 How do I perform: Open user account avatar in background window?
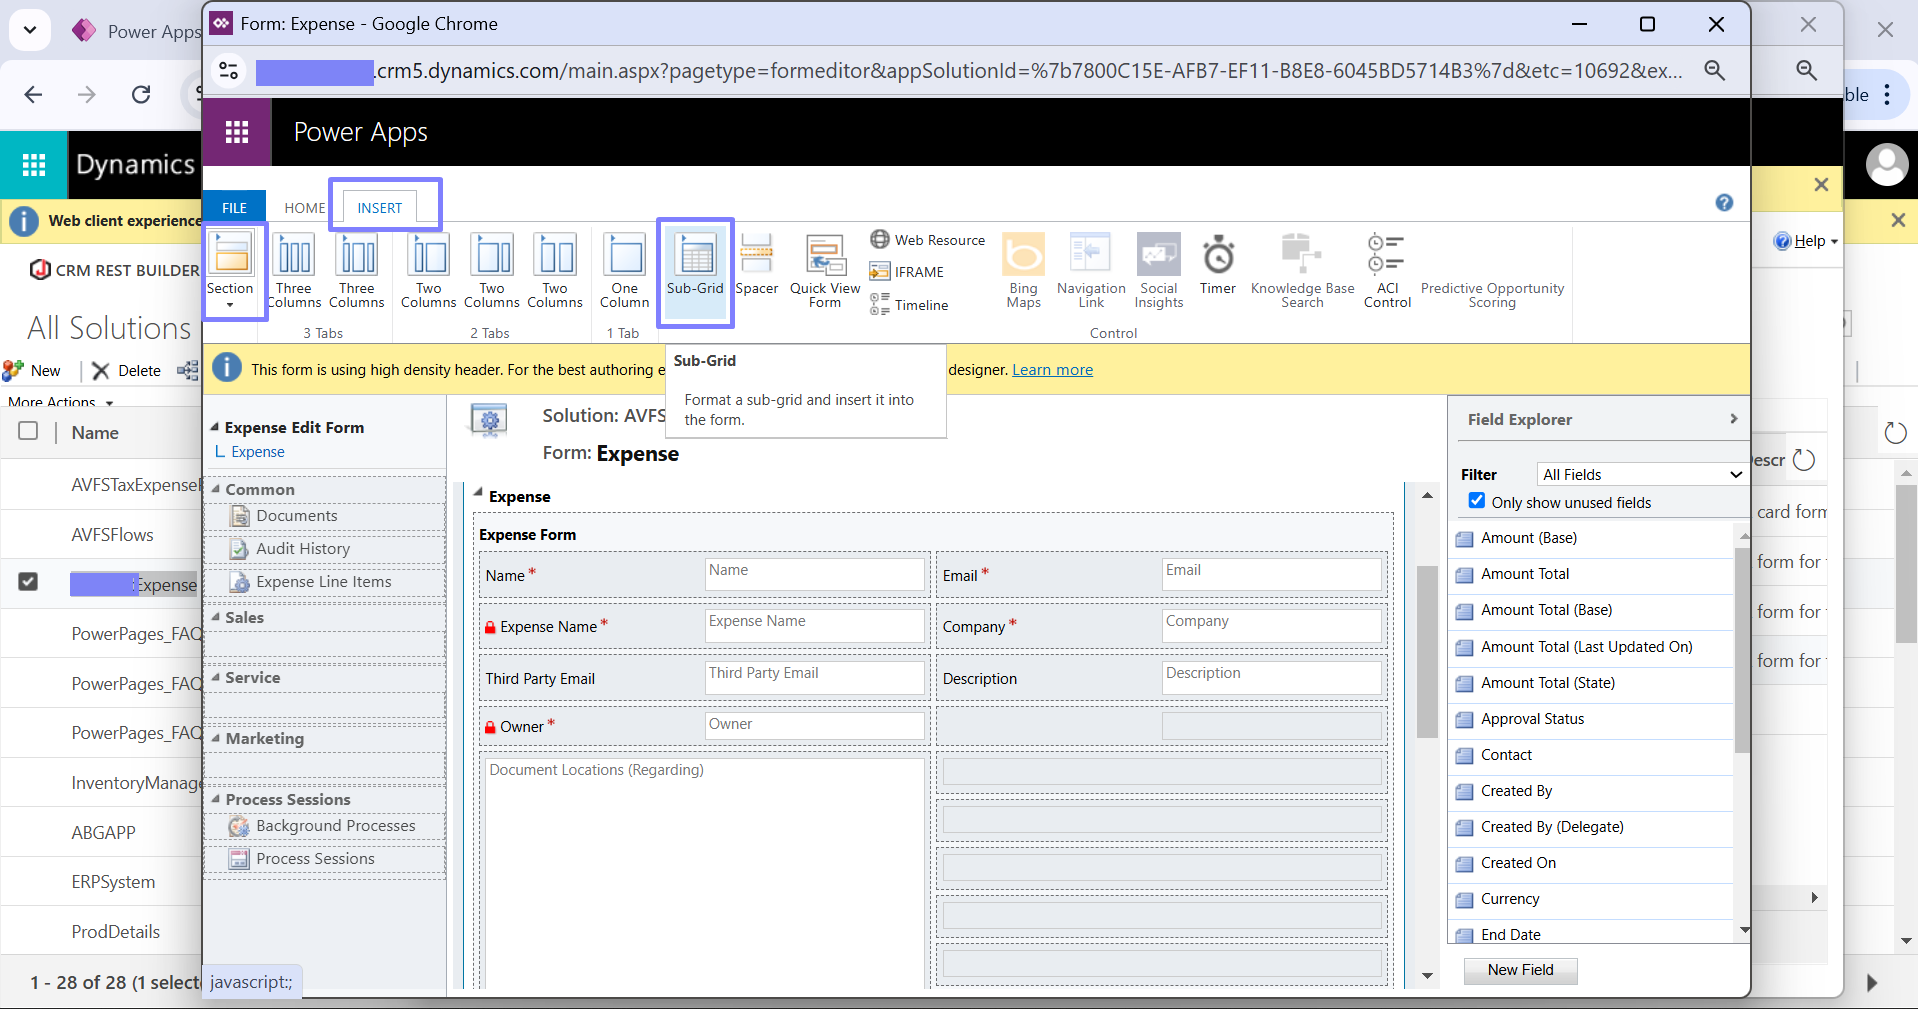(x=1887, y=165)
